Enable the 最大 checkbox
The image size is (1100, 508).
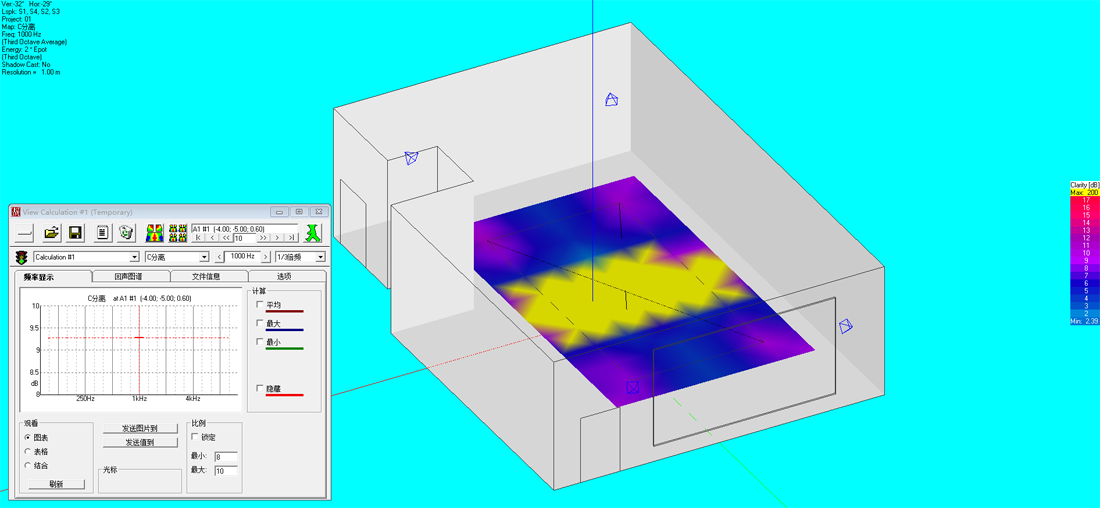pyautogui.click(x=261, y=323)
